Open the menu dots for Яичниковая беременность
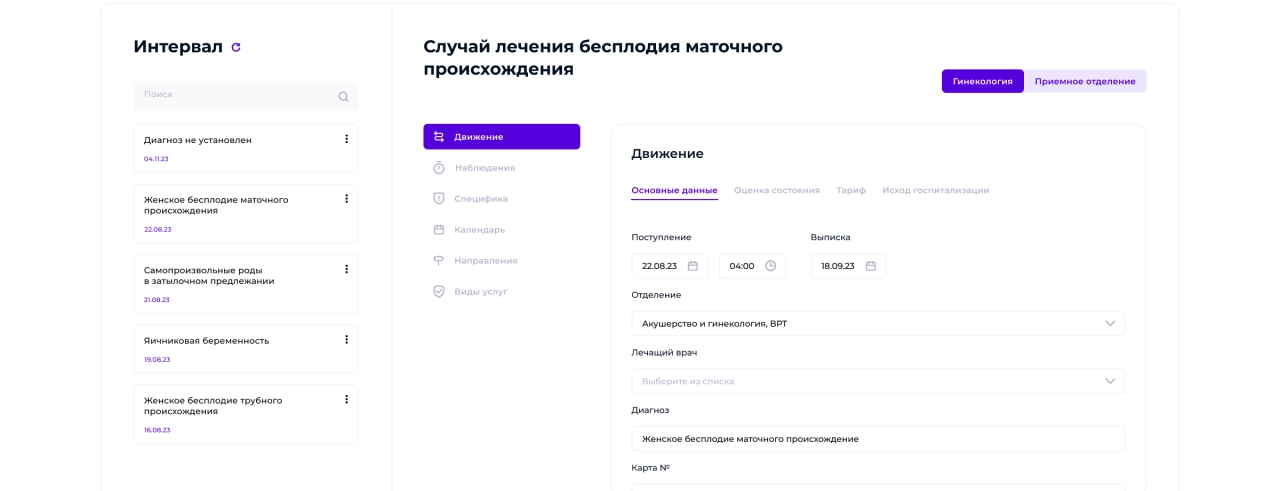The height and width of the screenshot is (491, 1280). click(347, 339)
